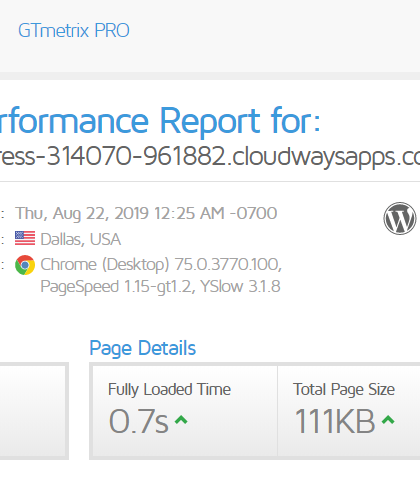The height and width of the screenshot is (486, 420).
Task: Click the USA flag icon
Action: pos(25,238)
